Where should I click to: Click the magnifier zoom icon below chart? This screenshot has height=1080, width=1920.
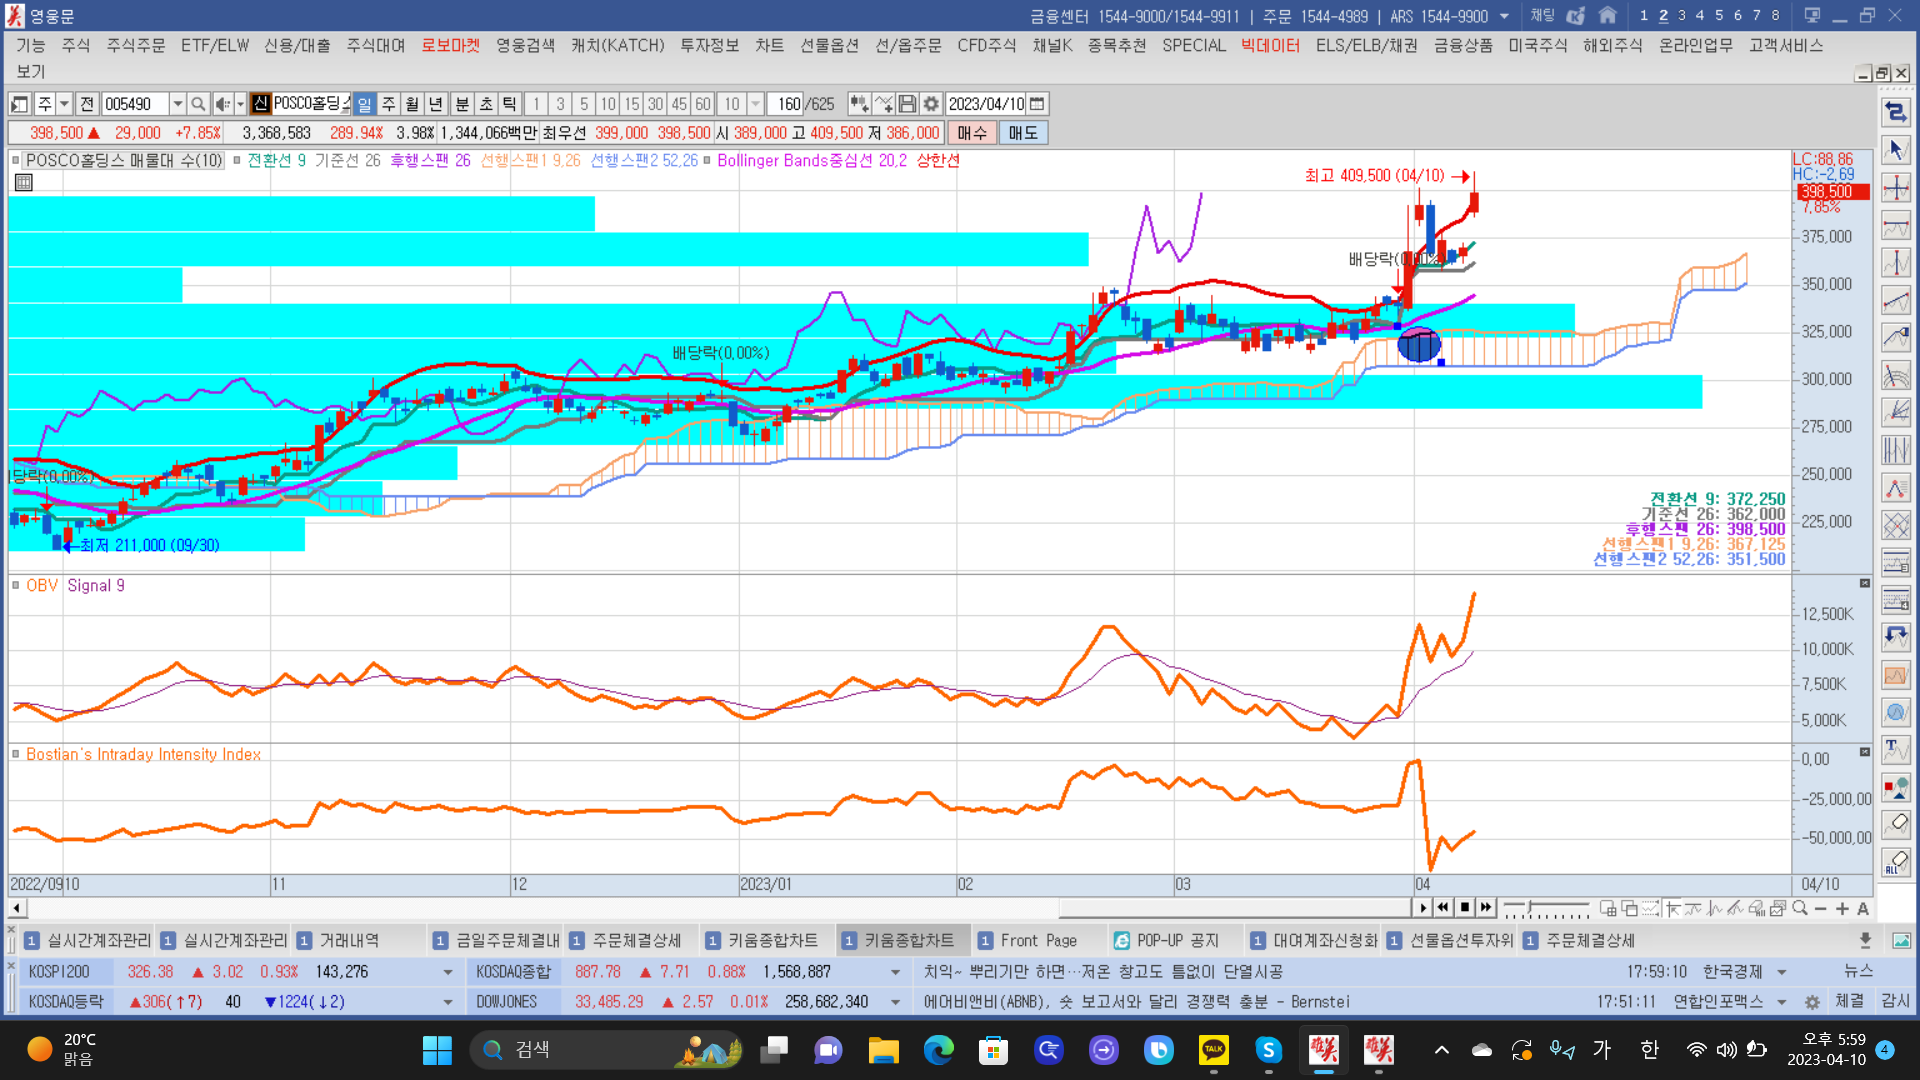1800,909
